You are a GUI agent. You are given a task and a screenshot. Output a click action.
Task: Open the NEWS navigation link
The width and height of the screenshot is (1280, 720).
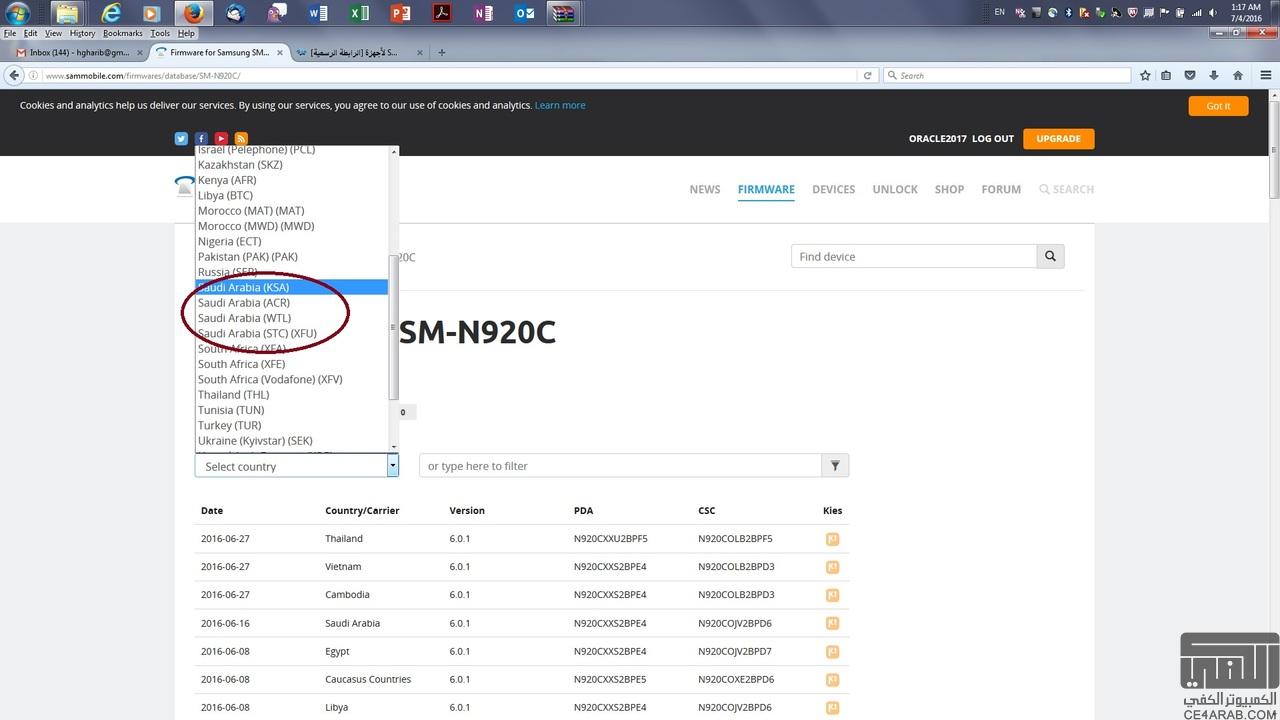(x=705, y=189)
